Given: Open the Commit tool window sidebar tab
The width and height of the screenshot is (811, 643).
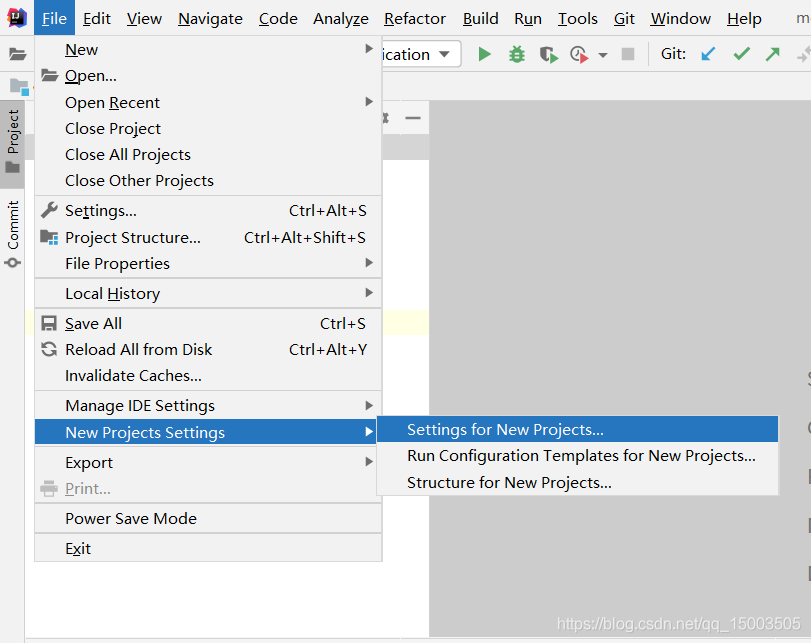Looking at the screenshot, I should pos(12,234).
